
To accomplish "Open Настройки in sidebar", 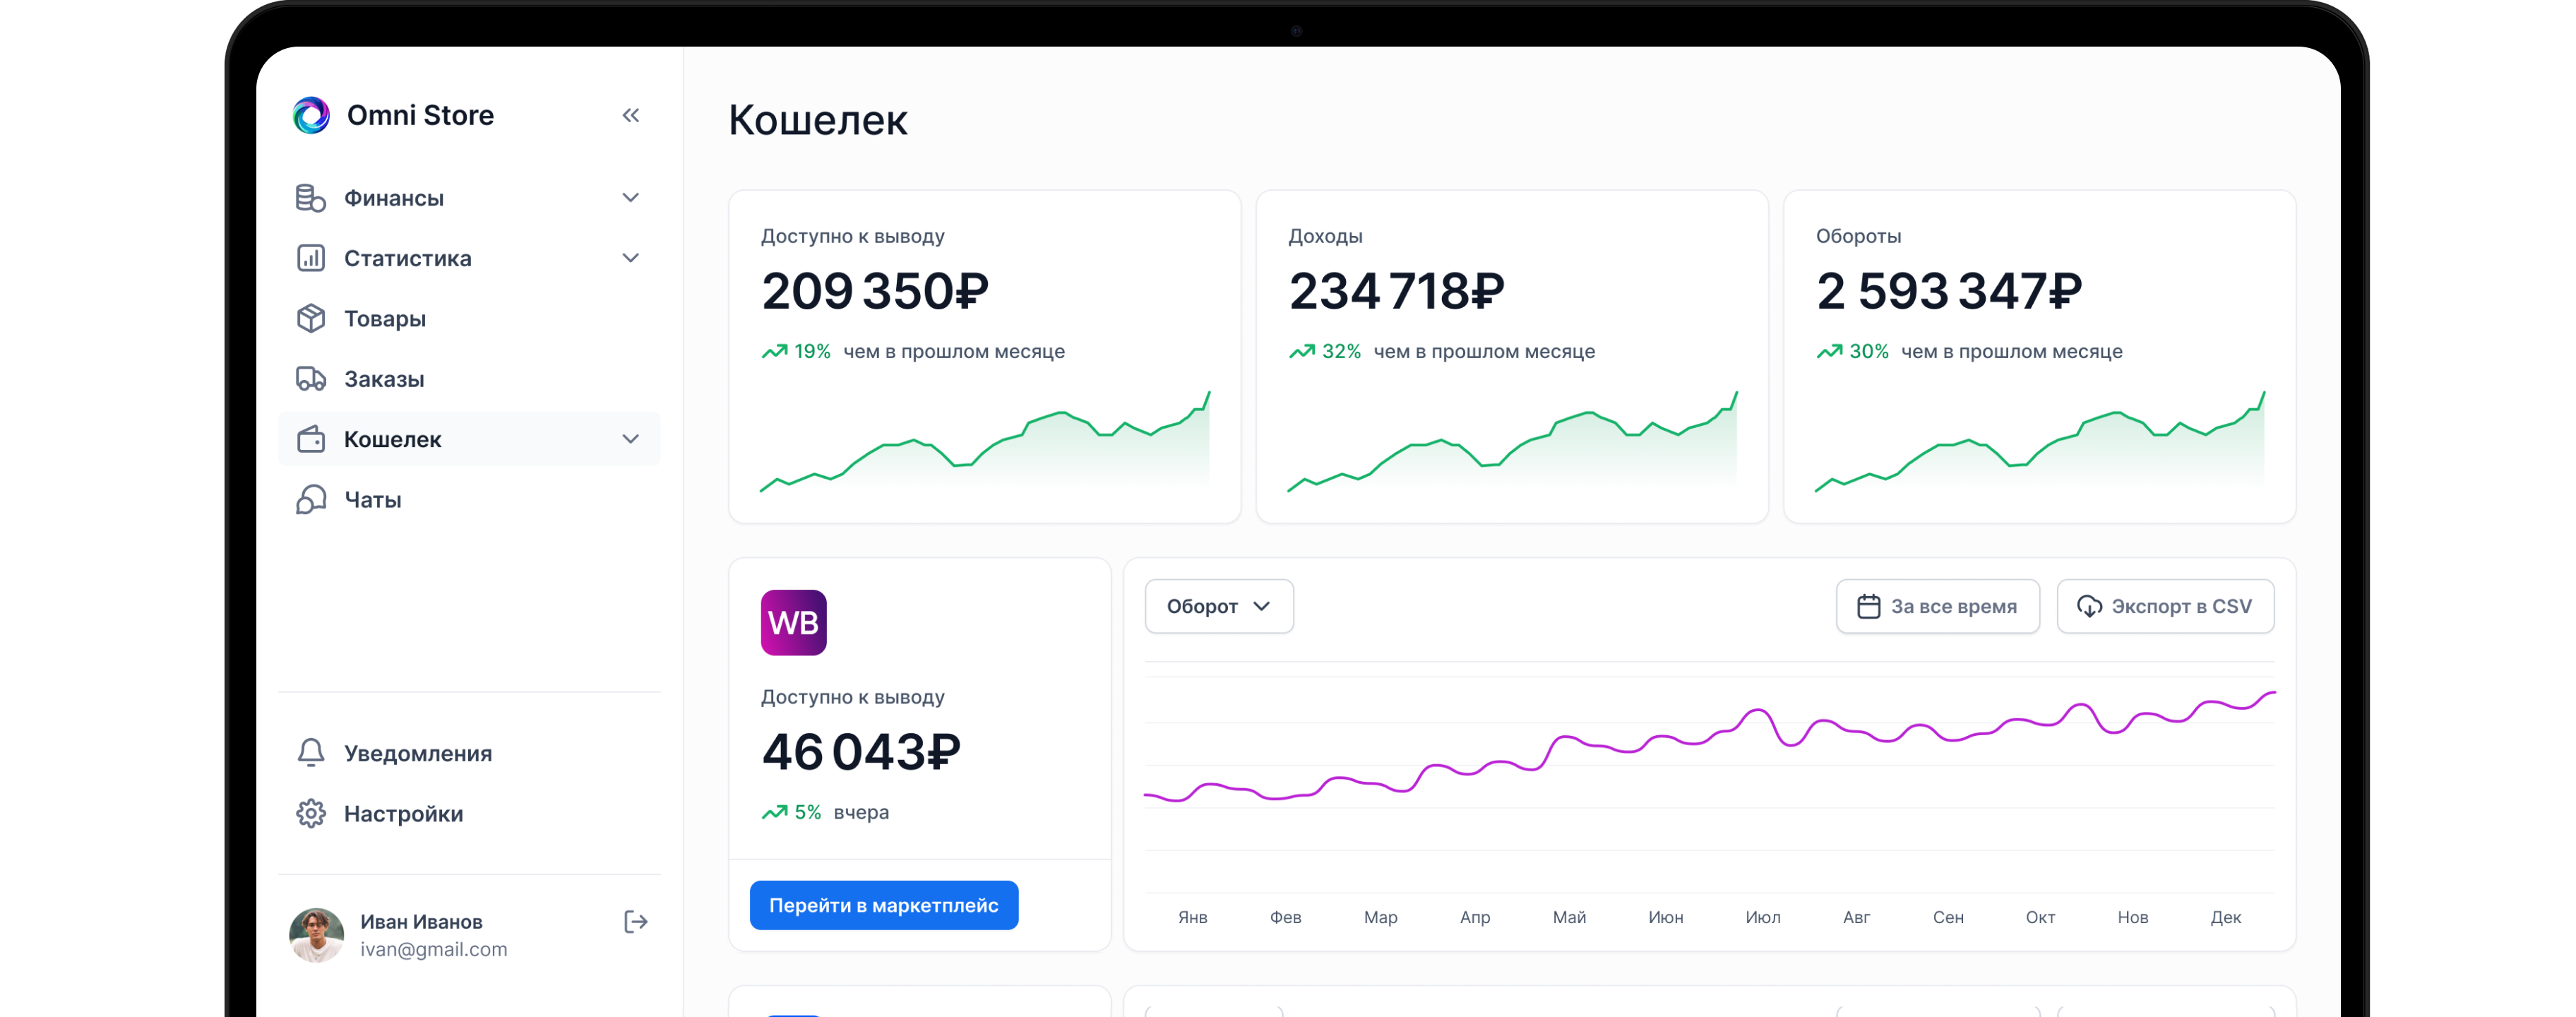I will tap(468, 813).
